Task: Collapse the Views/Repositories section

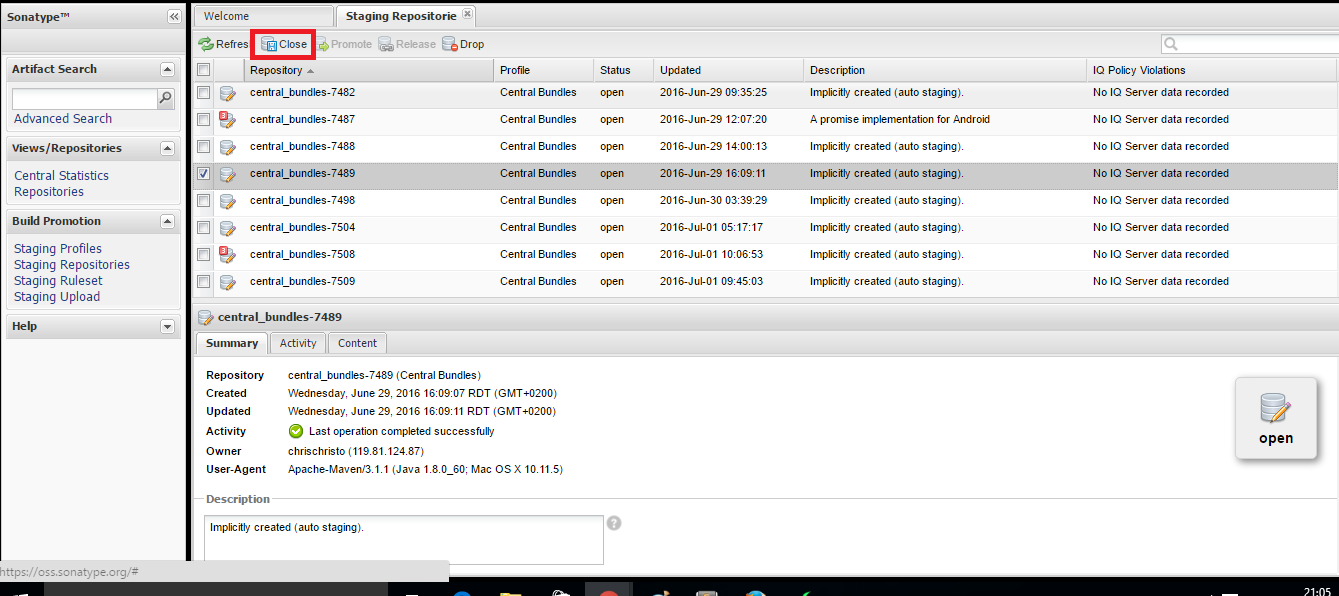Action: pos(167,148)
